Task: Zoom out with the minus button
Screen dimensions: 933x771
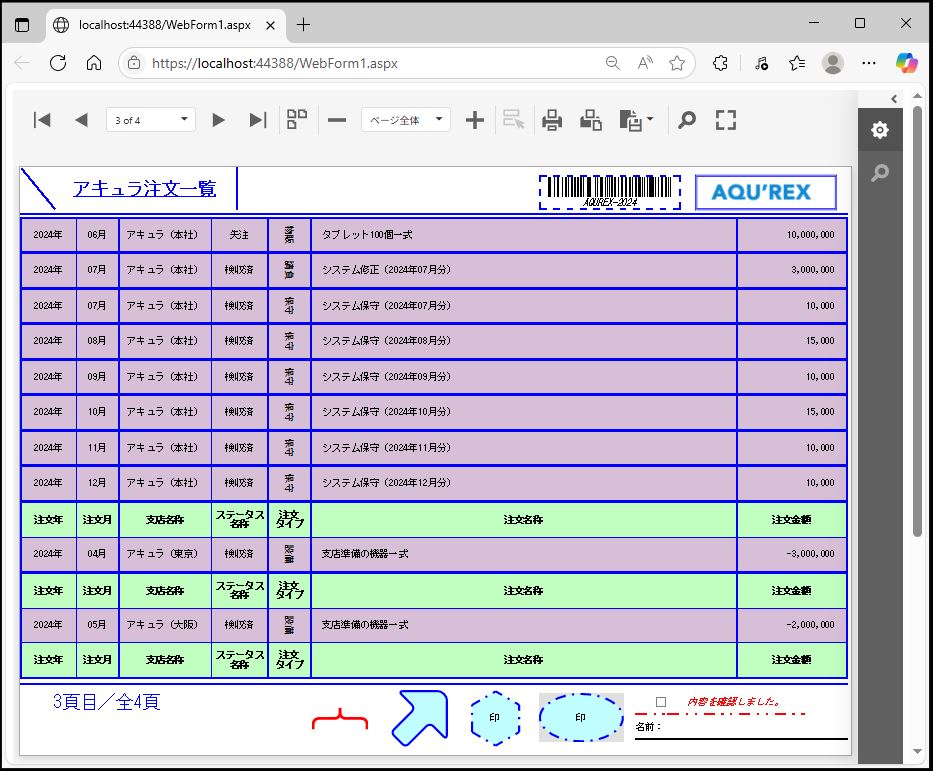Action: point(337,120)
